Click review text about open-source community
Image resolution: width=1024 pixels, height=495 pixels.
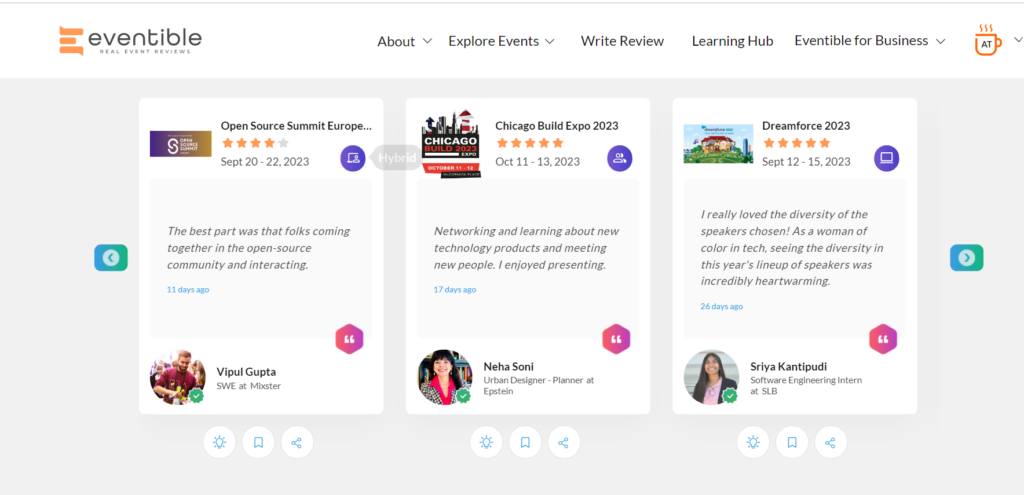259,248
